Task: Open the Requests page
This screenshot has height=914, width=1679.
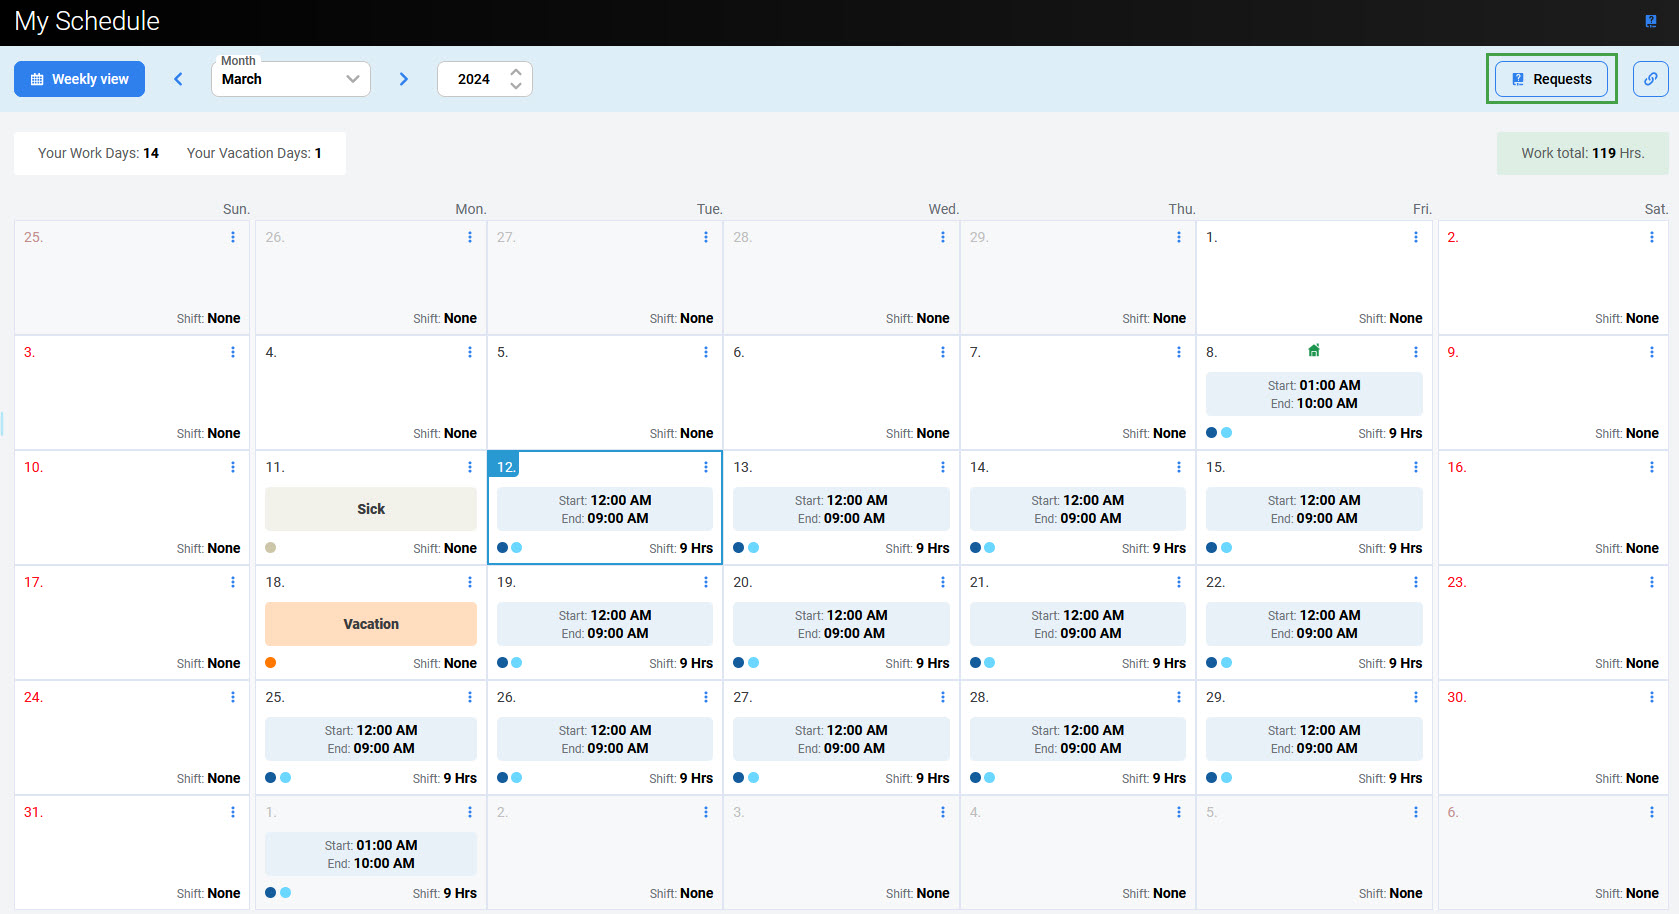Action: pyautogui.click(x=1551, y=79)
